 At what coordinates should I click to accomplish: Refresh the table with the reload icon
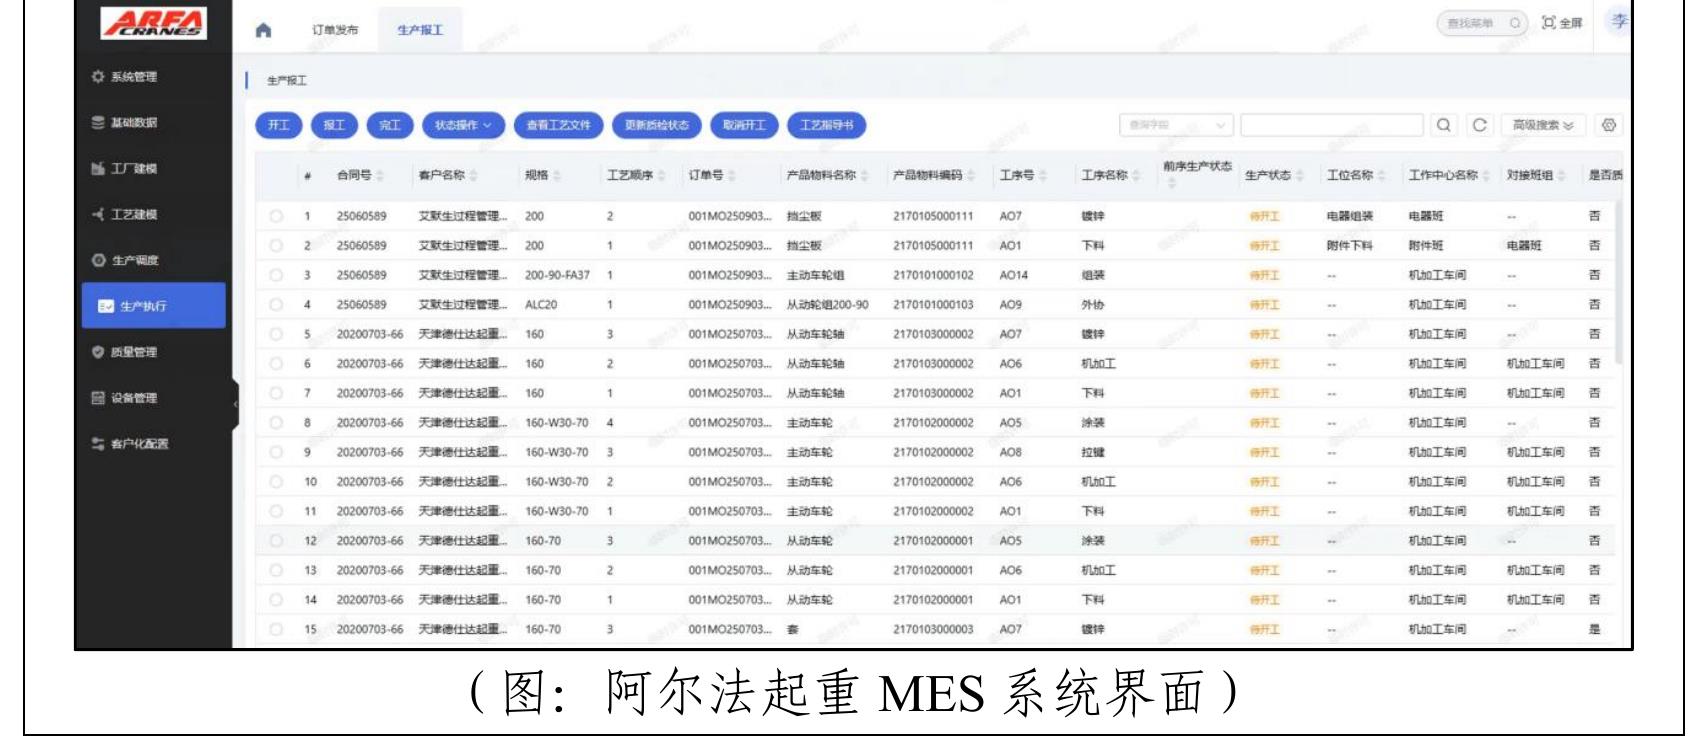(x=1479, y=125)
